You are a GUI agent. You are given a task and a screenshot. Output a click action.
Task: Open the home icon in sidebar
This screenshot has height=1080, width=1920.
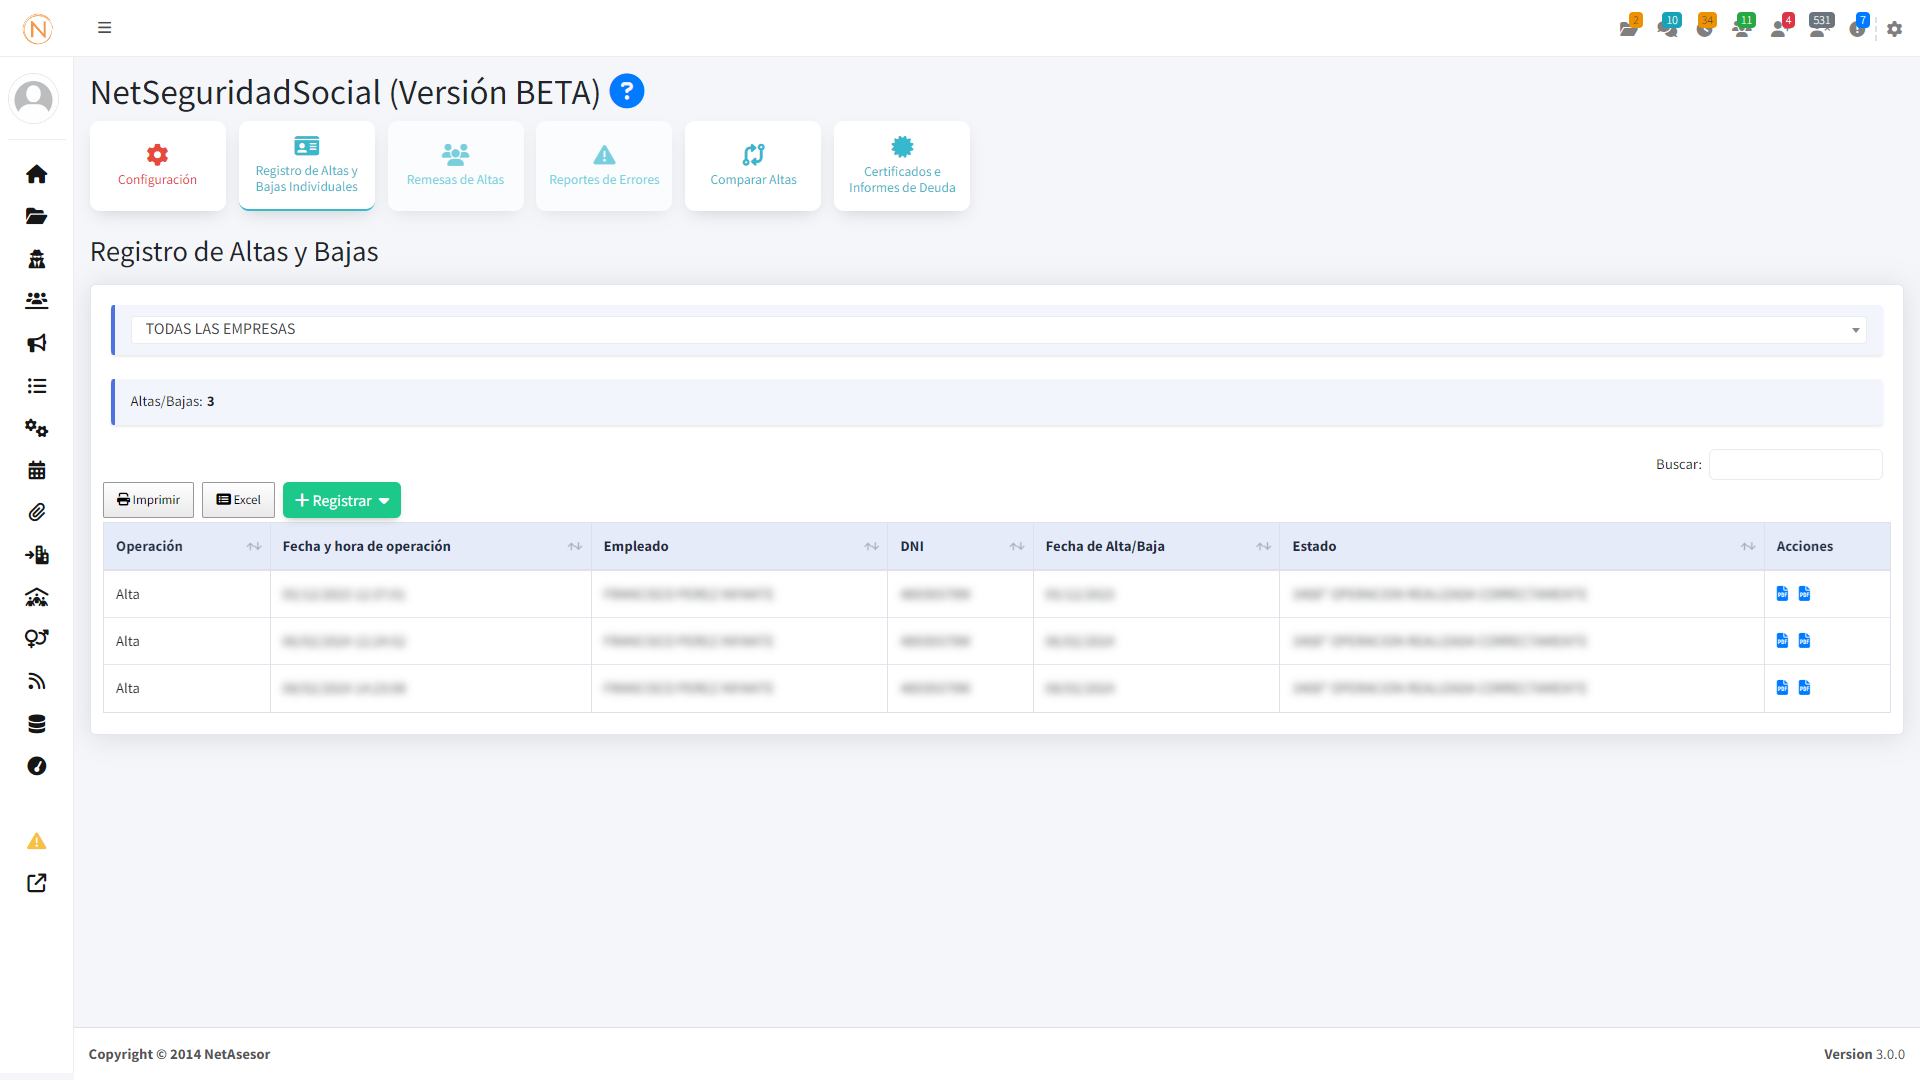pyautogui.click(x=37, y=174)
